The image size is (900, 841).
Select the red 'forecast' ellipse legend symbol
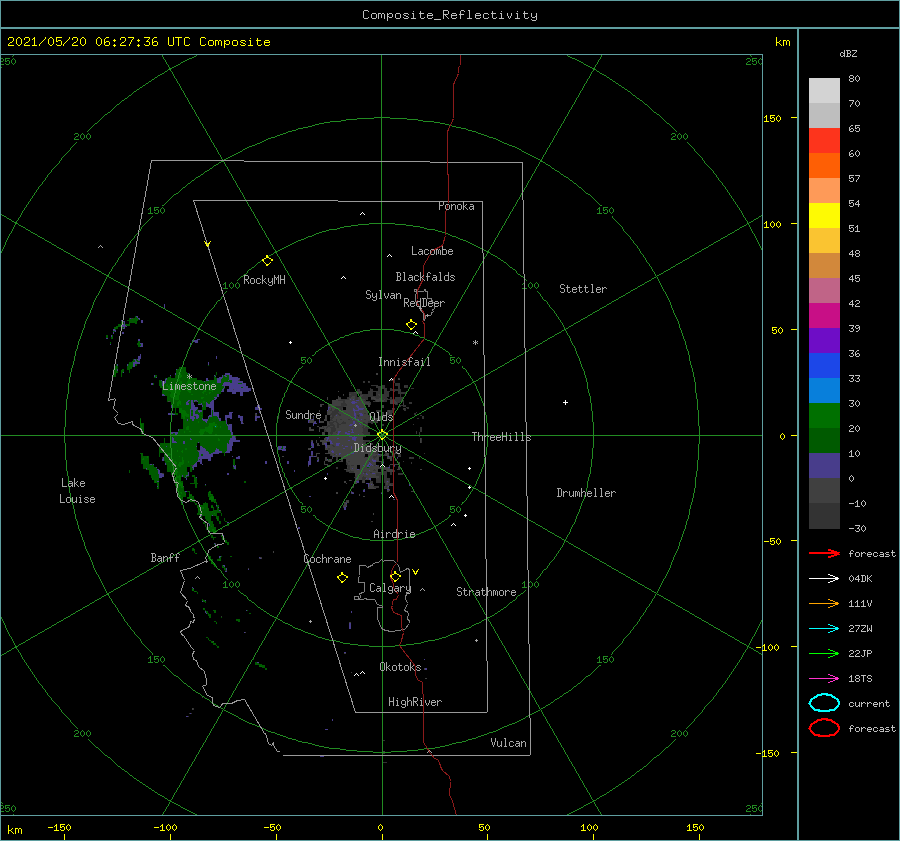point(824,728)
